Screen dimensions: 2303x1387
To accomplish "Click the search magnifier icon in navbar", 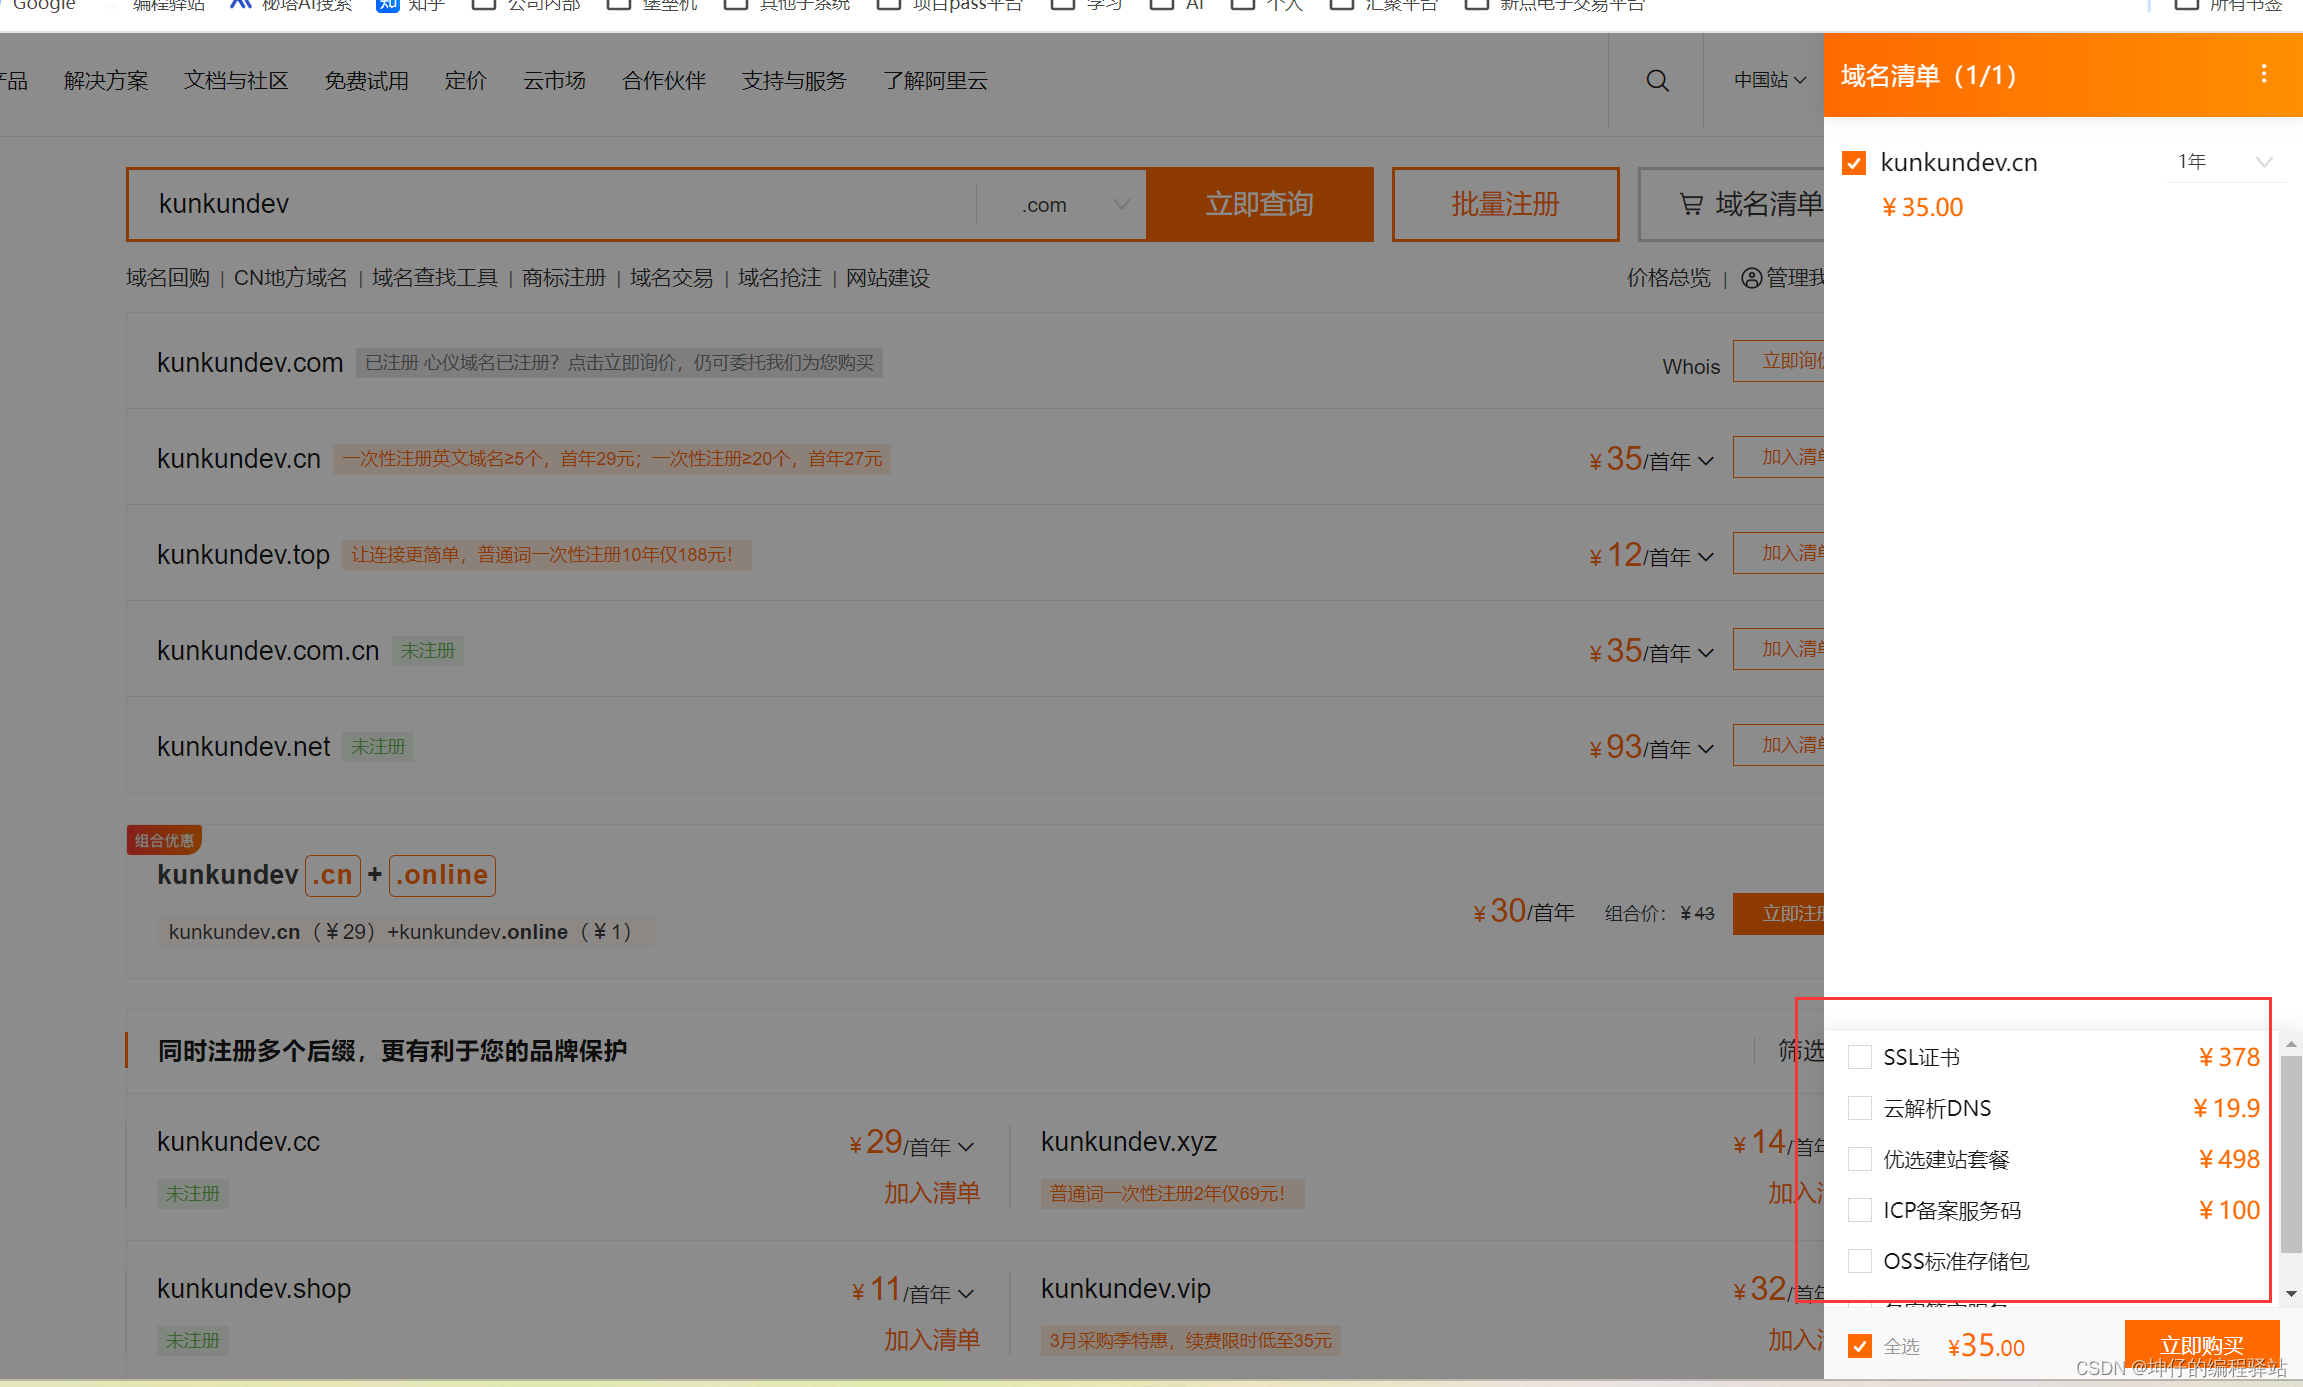I will [1657, 81].
